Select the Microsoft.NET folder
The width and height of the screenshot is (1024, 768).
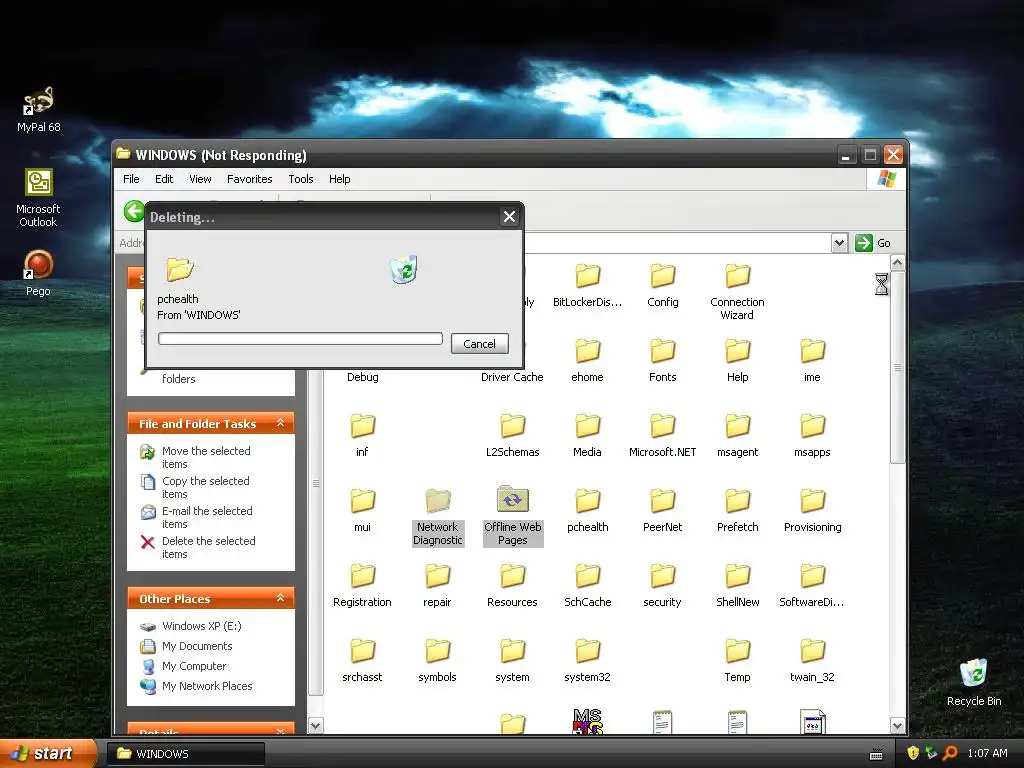point(662,436)
